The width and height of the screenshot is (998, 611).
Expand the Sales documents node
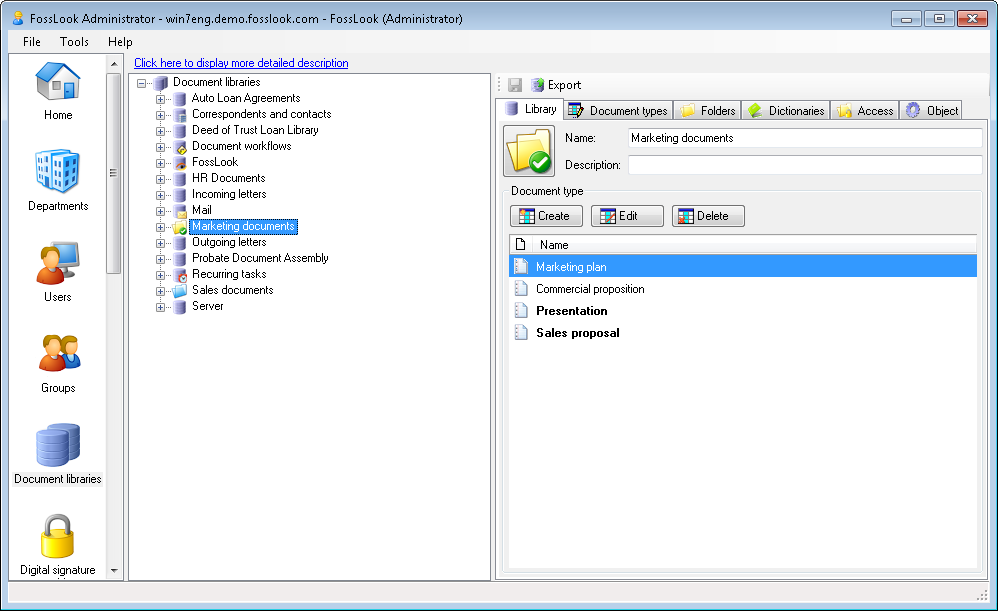click(x=160, y=291)
